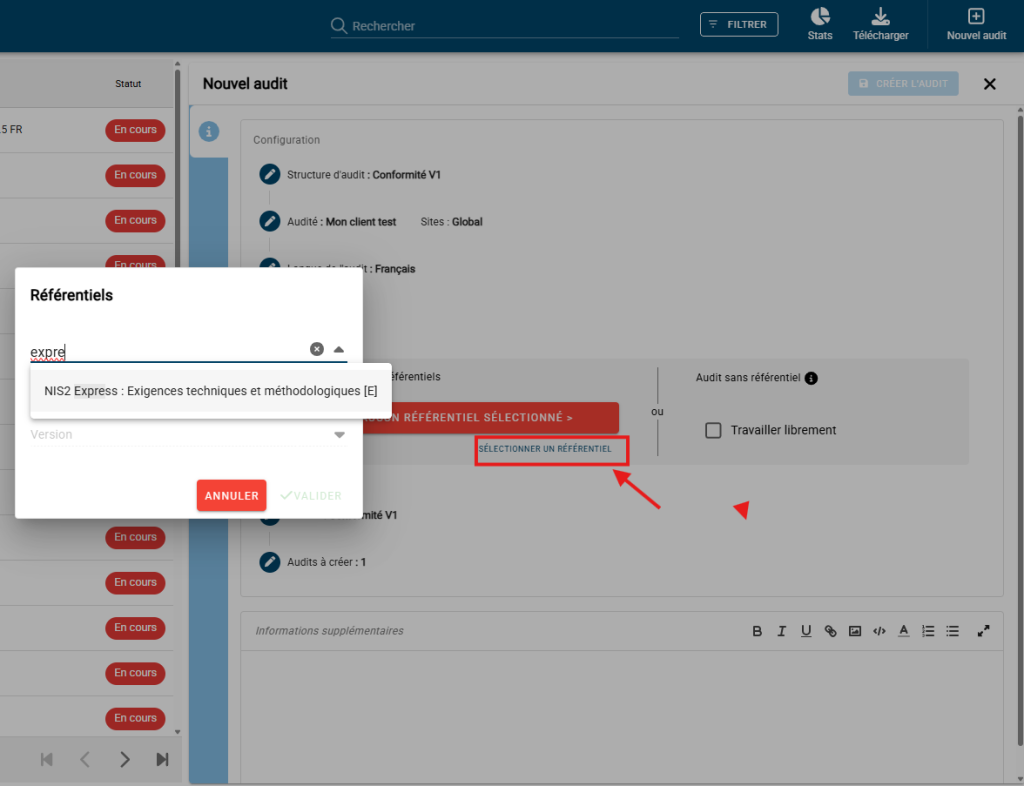Viewport: 1024px width, 786px height.
Task: Open the FILTRER filter menu
Action: click(x=739, y=24)
